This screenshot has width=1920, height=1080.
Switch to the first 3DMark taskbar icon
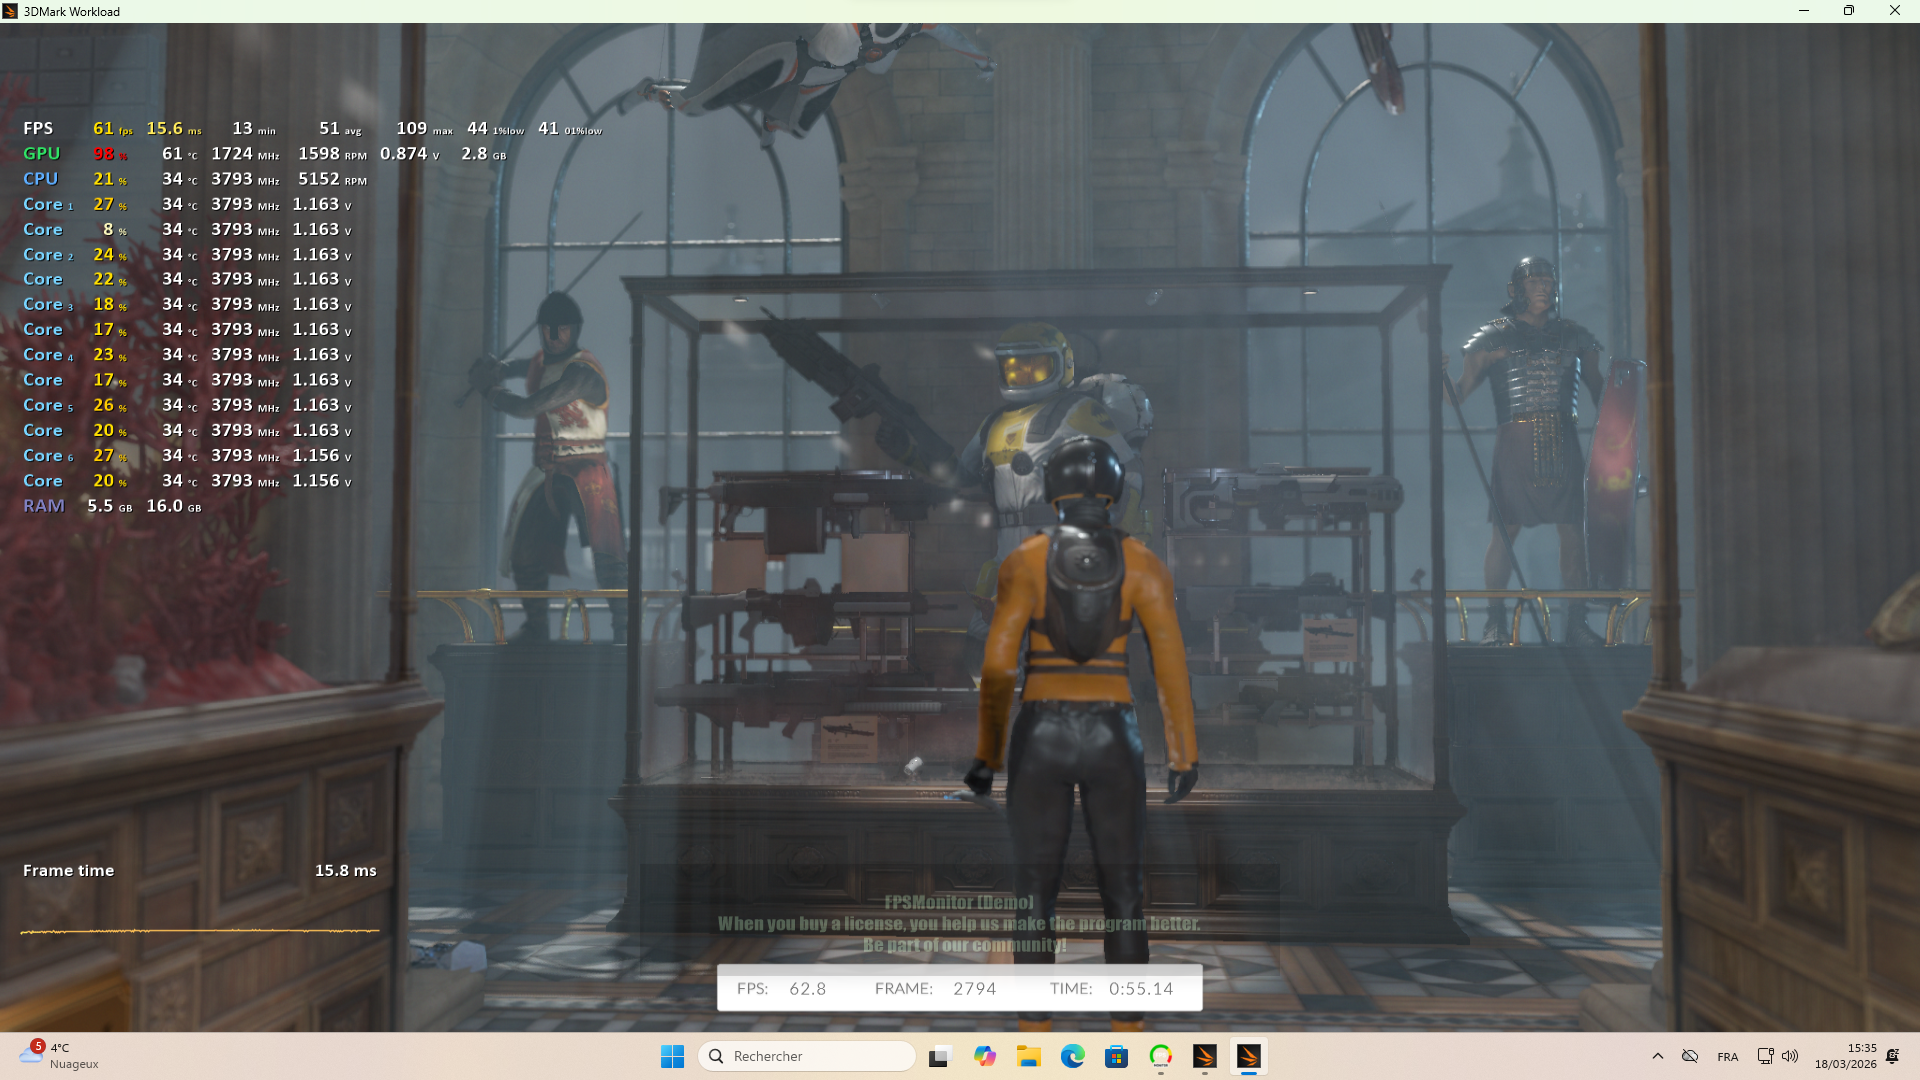[x=1205, y=1056]
